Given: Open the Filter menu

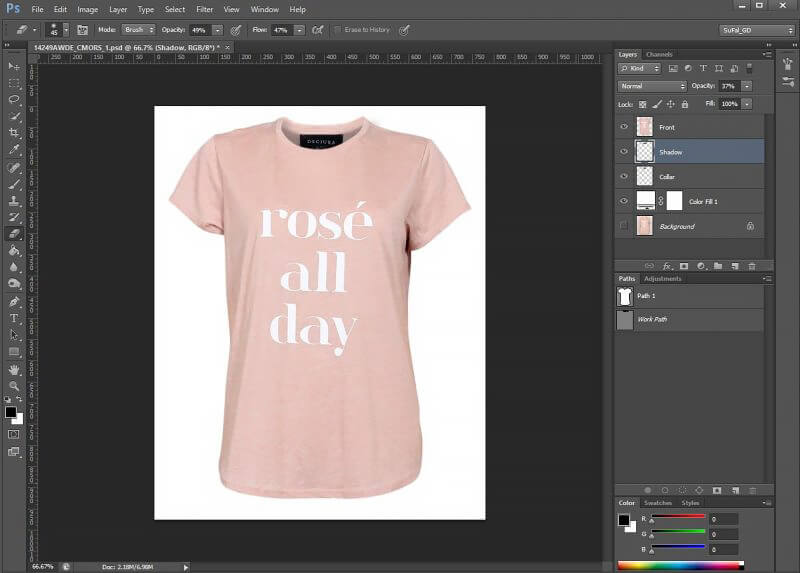Looking at the screenshot, I should click(205, 9).
